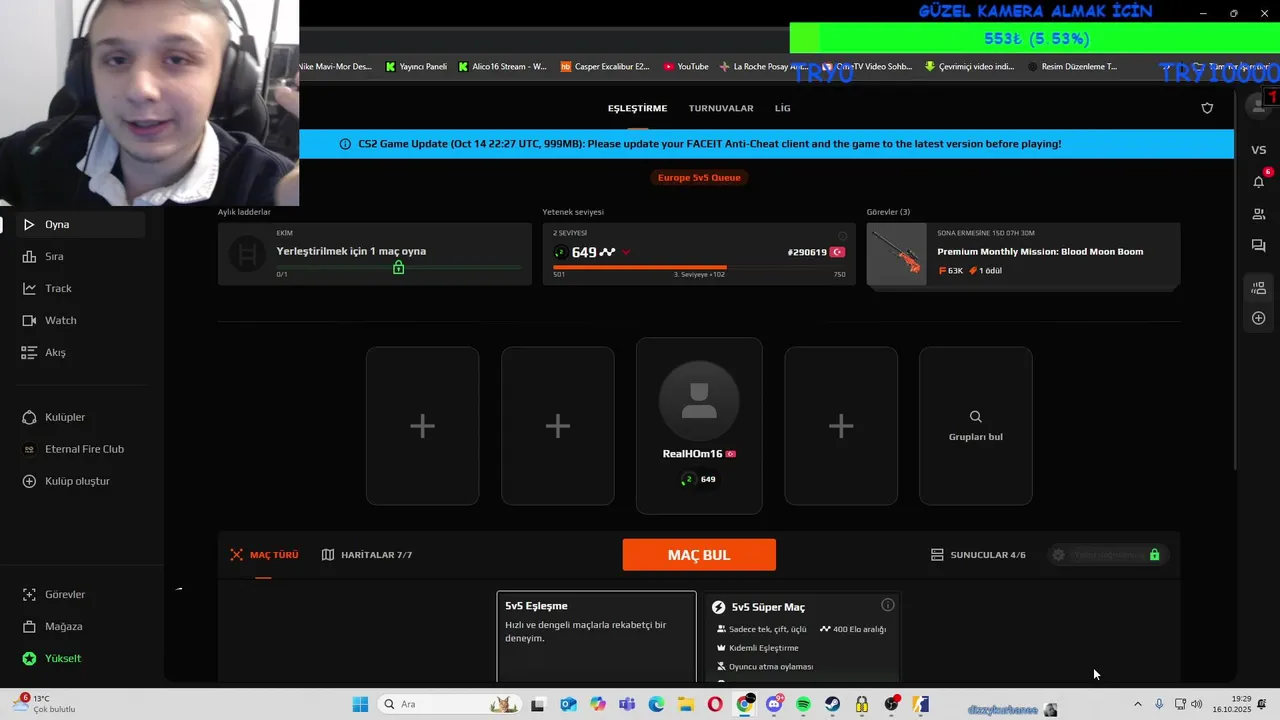Screen dimensions: 1280x720
Task: Toggle the locked premium option switch
Action: coord(1108,554)
